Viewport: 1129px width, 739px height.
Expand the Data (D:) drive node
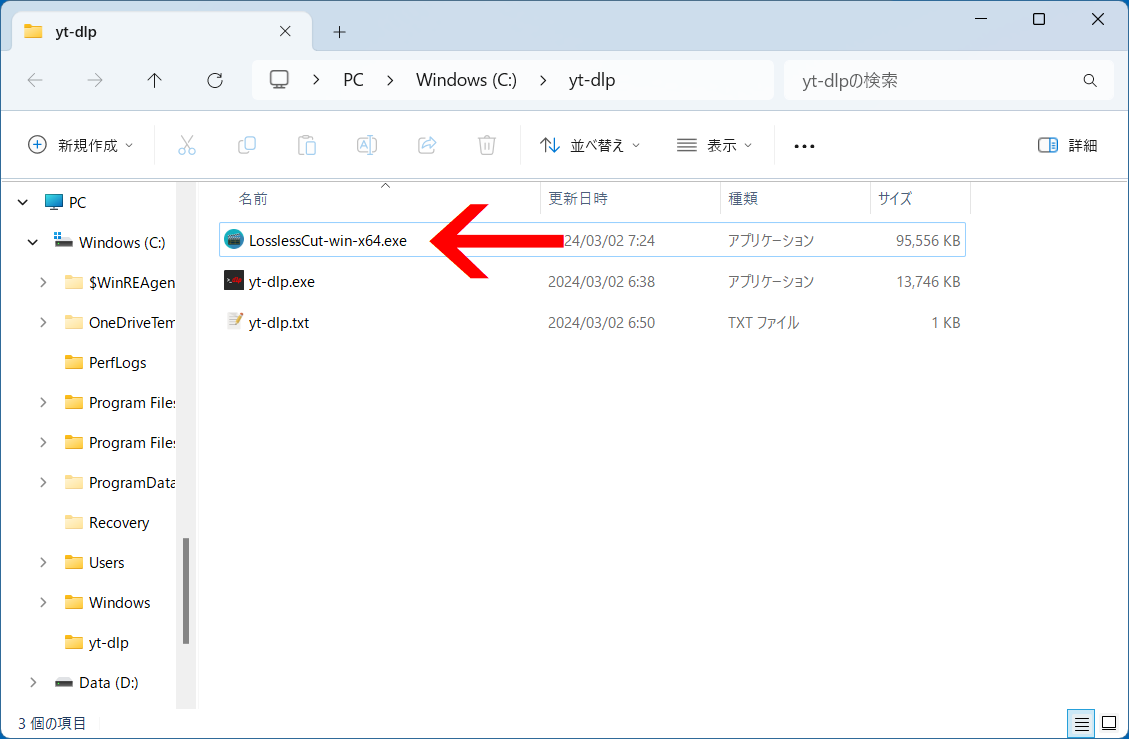click(33, 682)
